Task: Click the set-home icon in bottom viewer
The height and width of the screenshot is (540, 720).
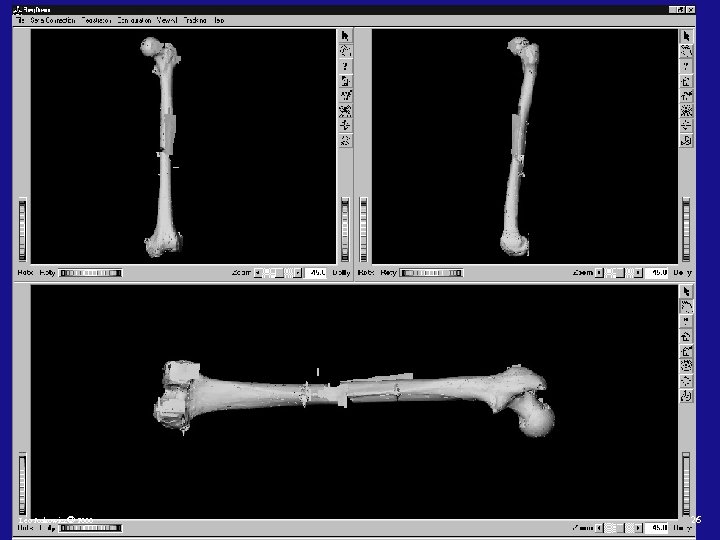Action: click(x=686, y=351)
